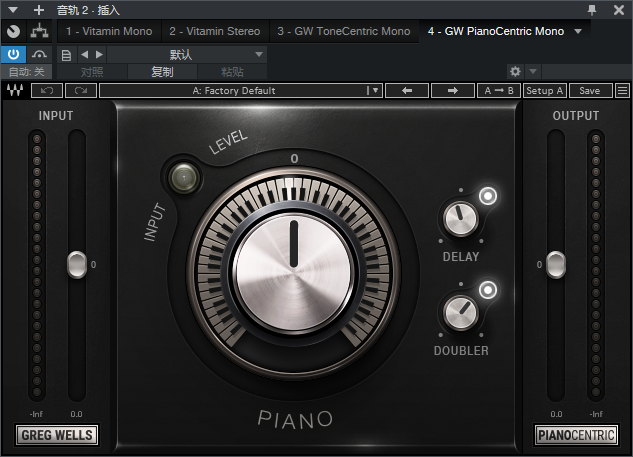Click the output LED meter column
The height and width of the screenshot is (457, 633).
[x=595, y=265]
